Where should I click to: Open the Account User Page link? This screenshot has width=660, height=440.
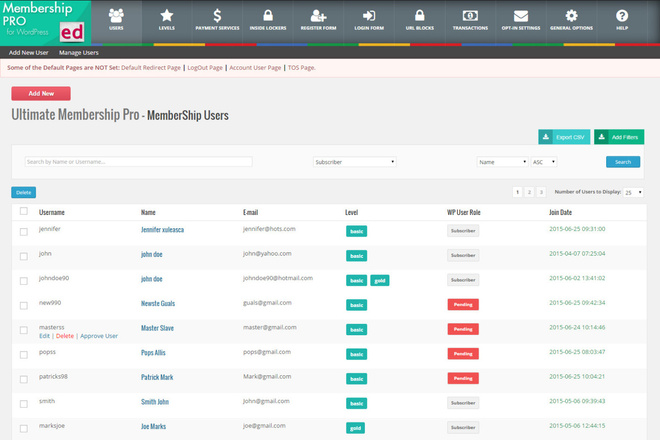click(x=255, y=67)
